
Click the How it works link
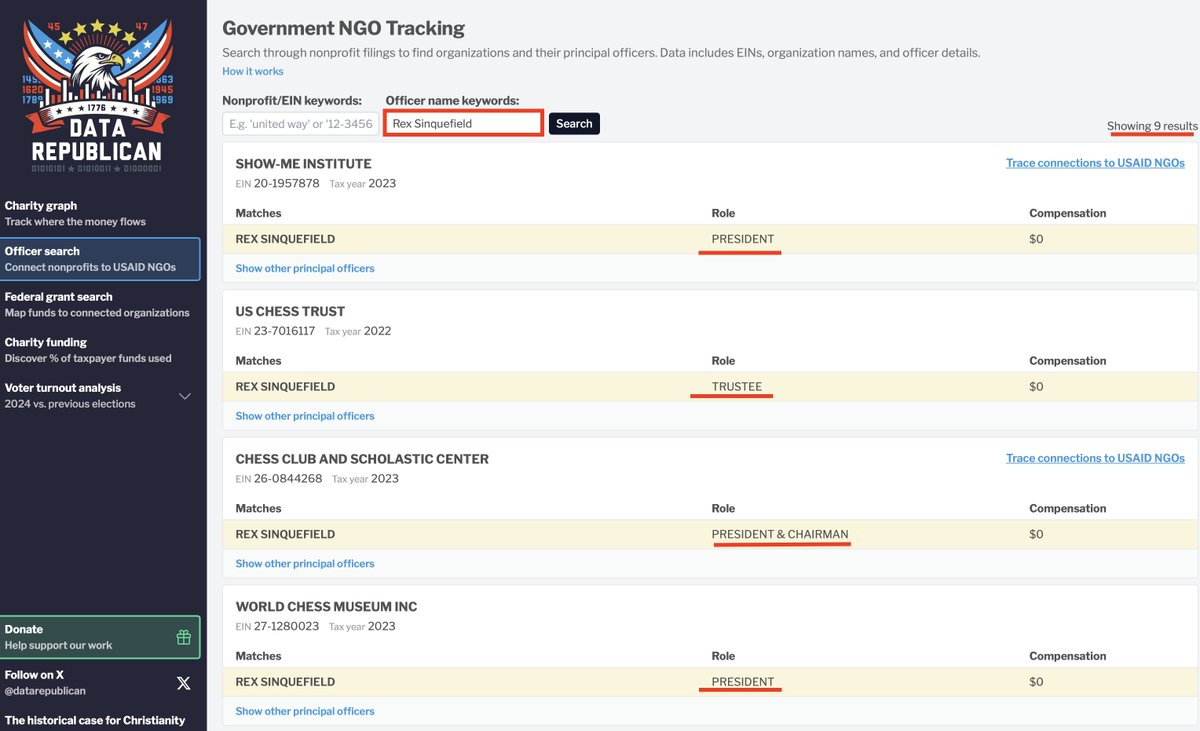click(x=253, y=71)
